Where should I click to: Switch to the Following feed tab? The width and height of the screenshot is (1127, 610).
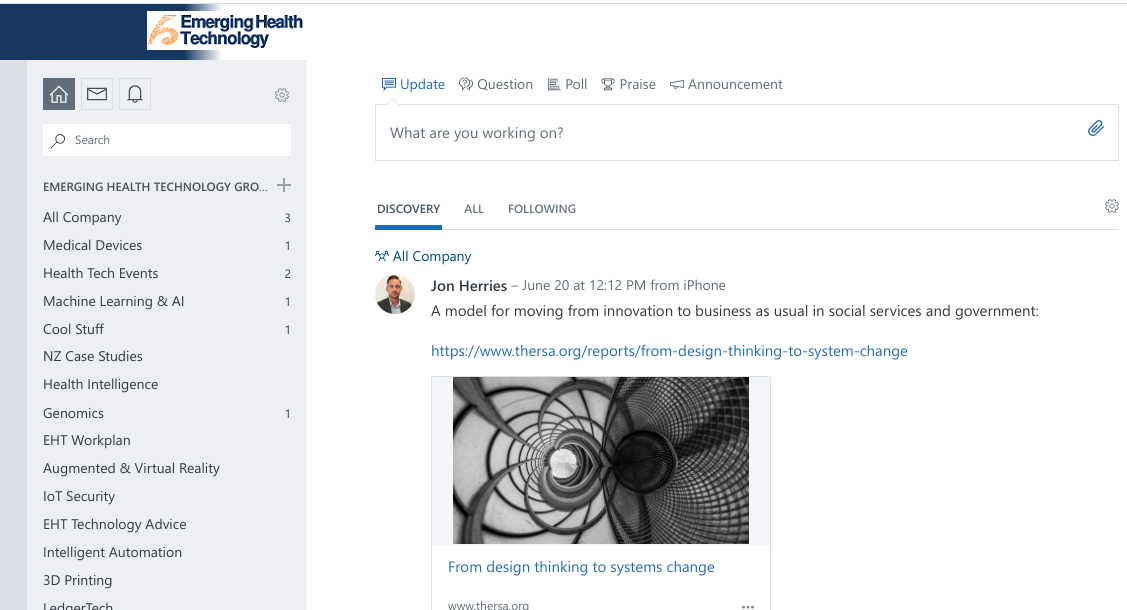tap(542, 209)
